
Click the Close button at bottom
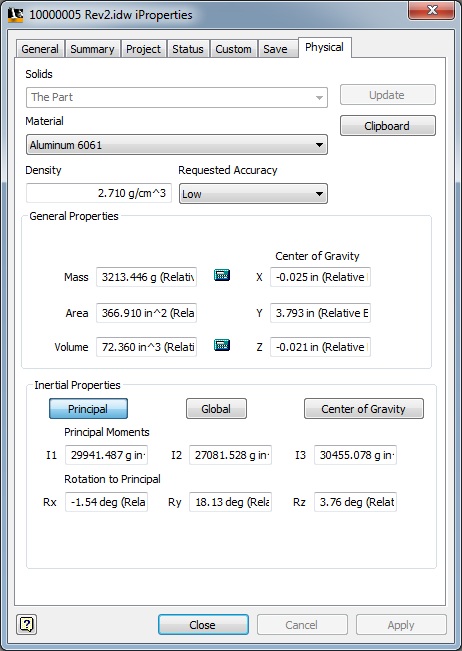pos(203,625)
